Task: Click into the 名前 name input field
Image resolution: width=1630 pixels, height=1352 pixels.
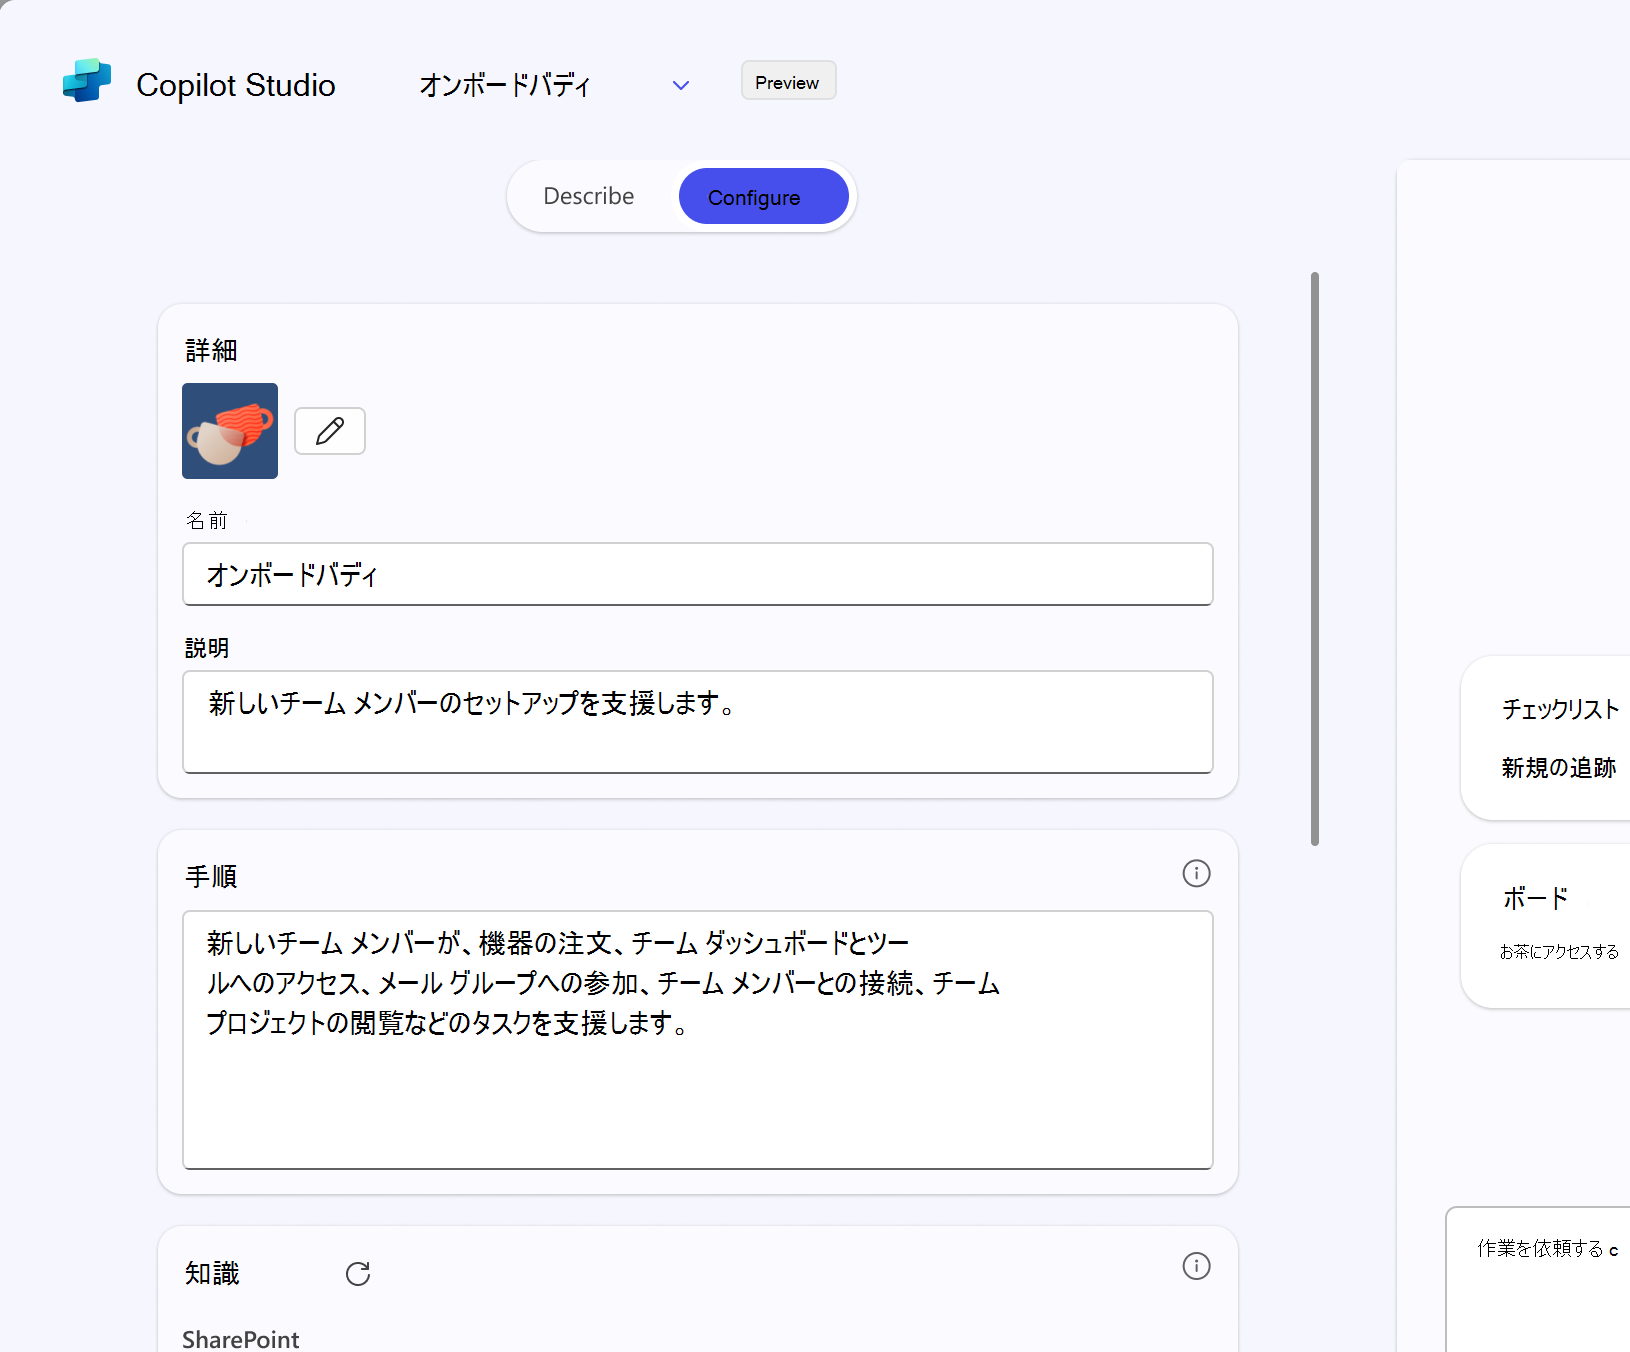Action: click(x=698, y=574)
